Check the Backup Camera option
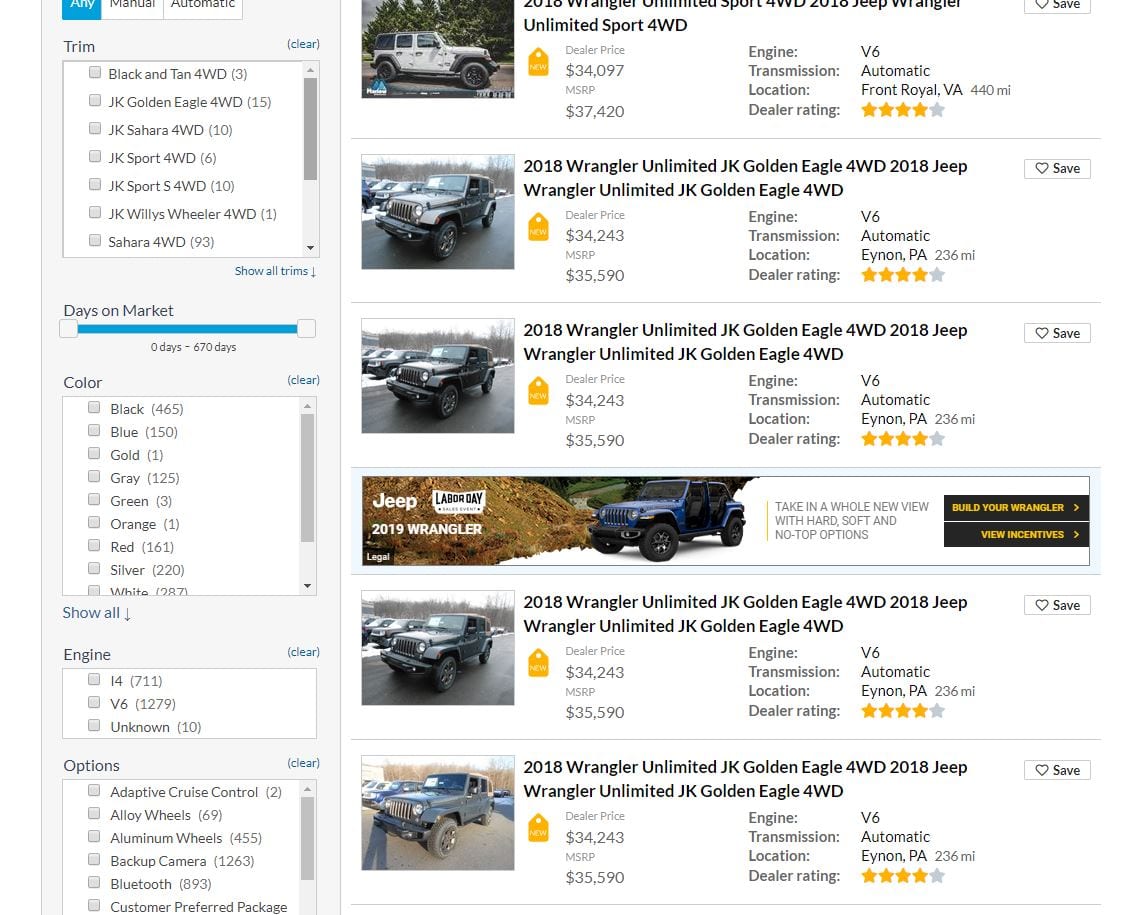1124x915 pixels. [94, 859]
